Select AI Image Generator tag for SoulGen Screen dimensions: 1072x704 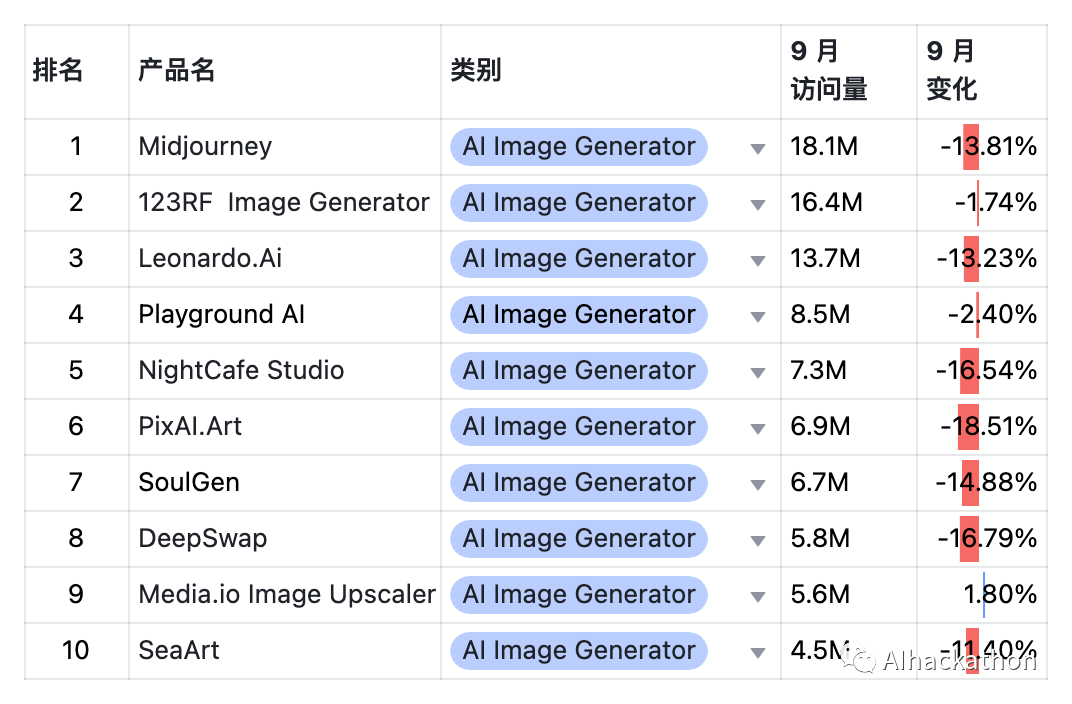pos(578,483)
